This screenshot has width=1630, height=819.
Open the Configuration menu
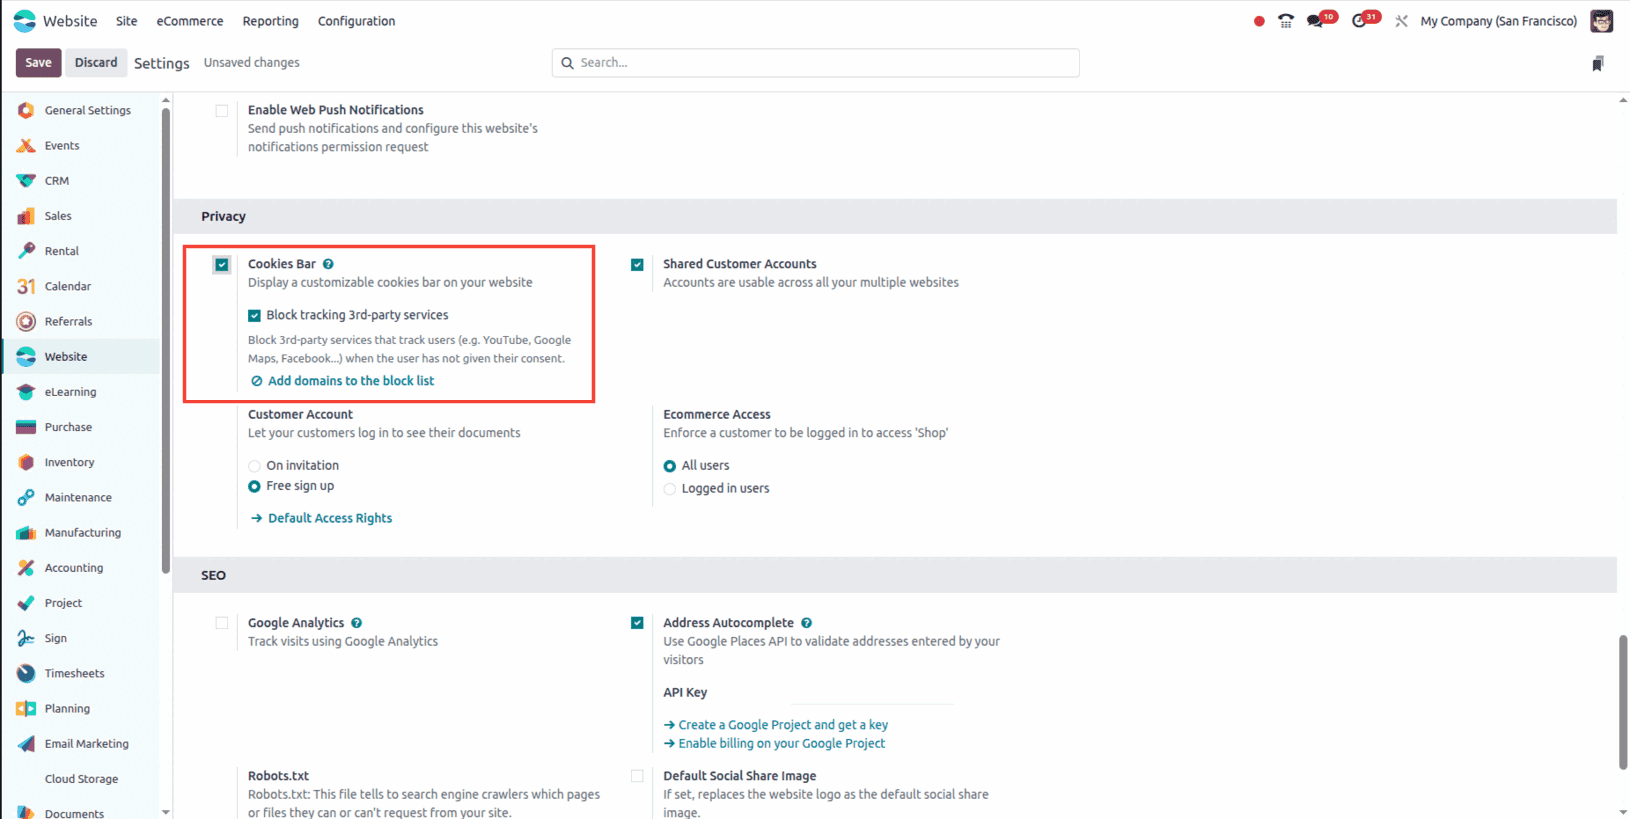pyautogui.click(x=356, y=21)
